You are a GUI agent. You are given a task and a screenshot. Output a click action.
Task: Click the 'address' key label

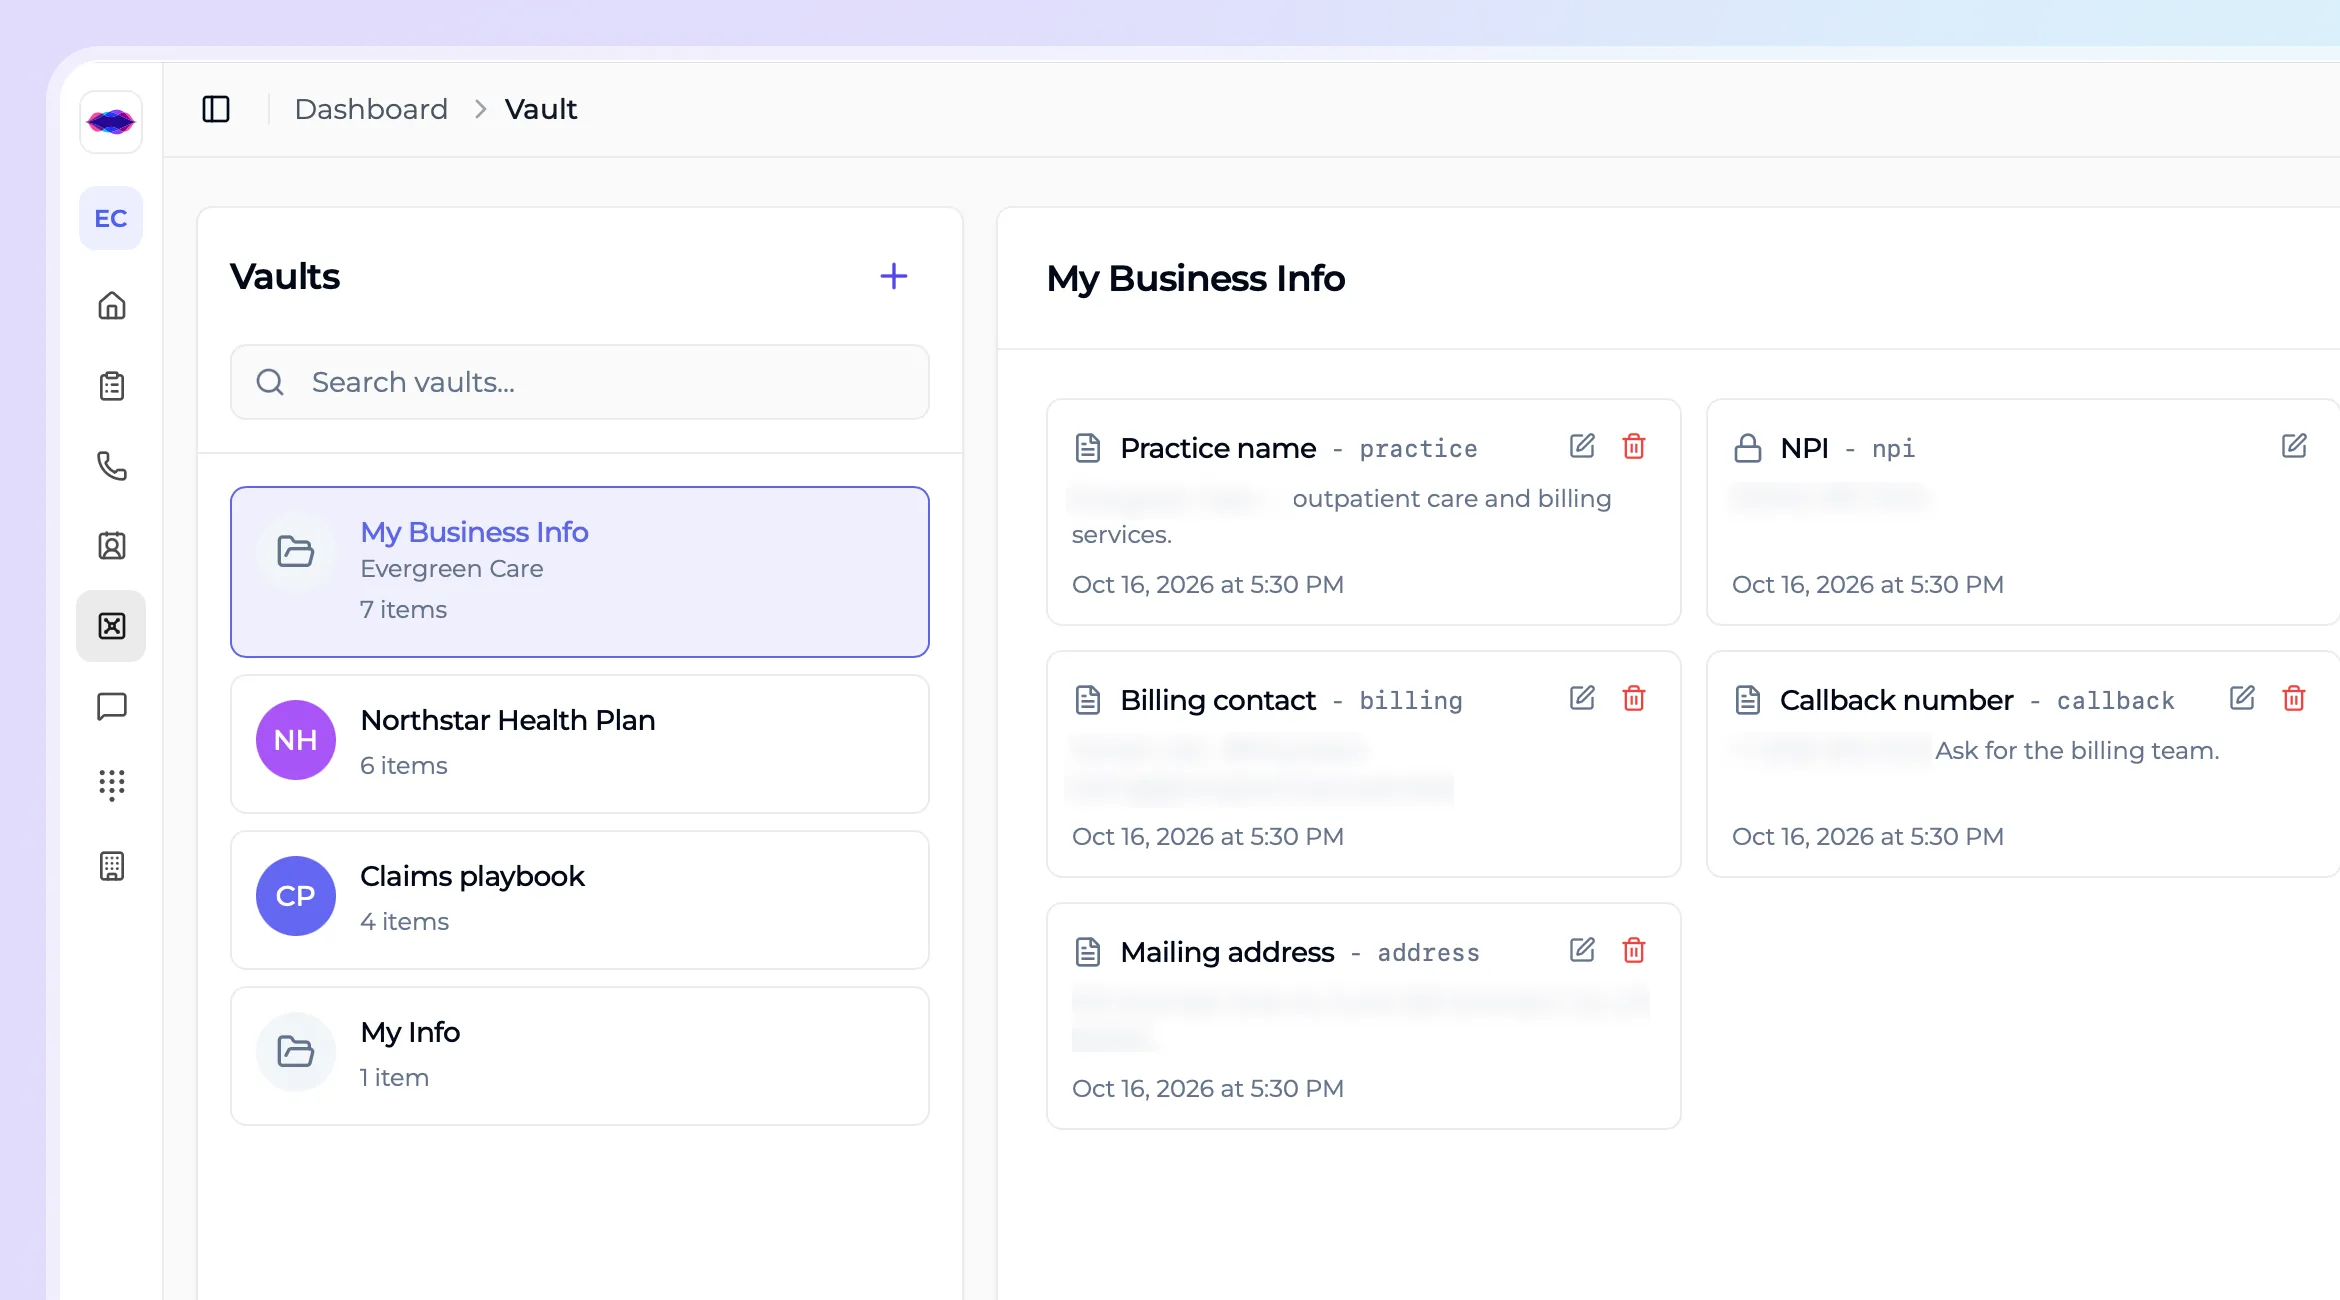(1428, 953)
